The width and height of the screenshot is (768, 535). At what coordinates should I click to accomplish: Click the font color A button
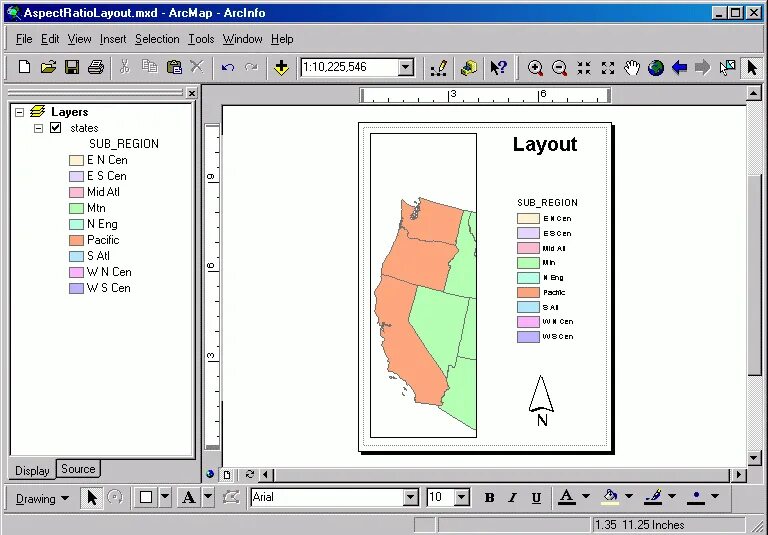[567, 497]
